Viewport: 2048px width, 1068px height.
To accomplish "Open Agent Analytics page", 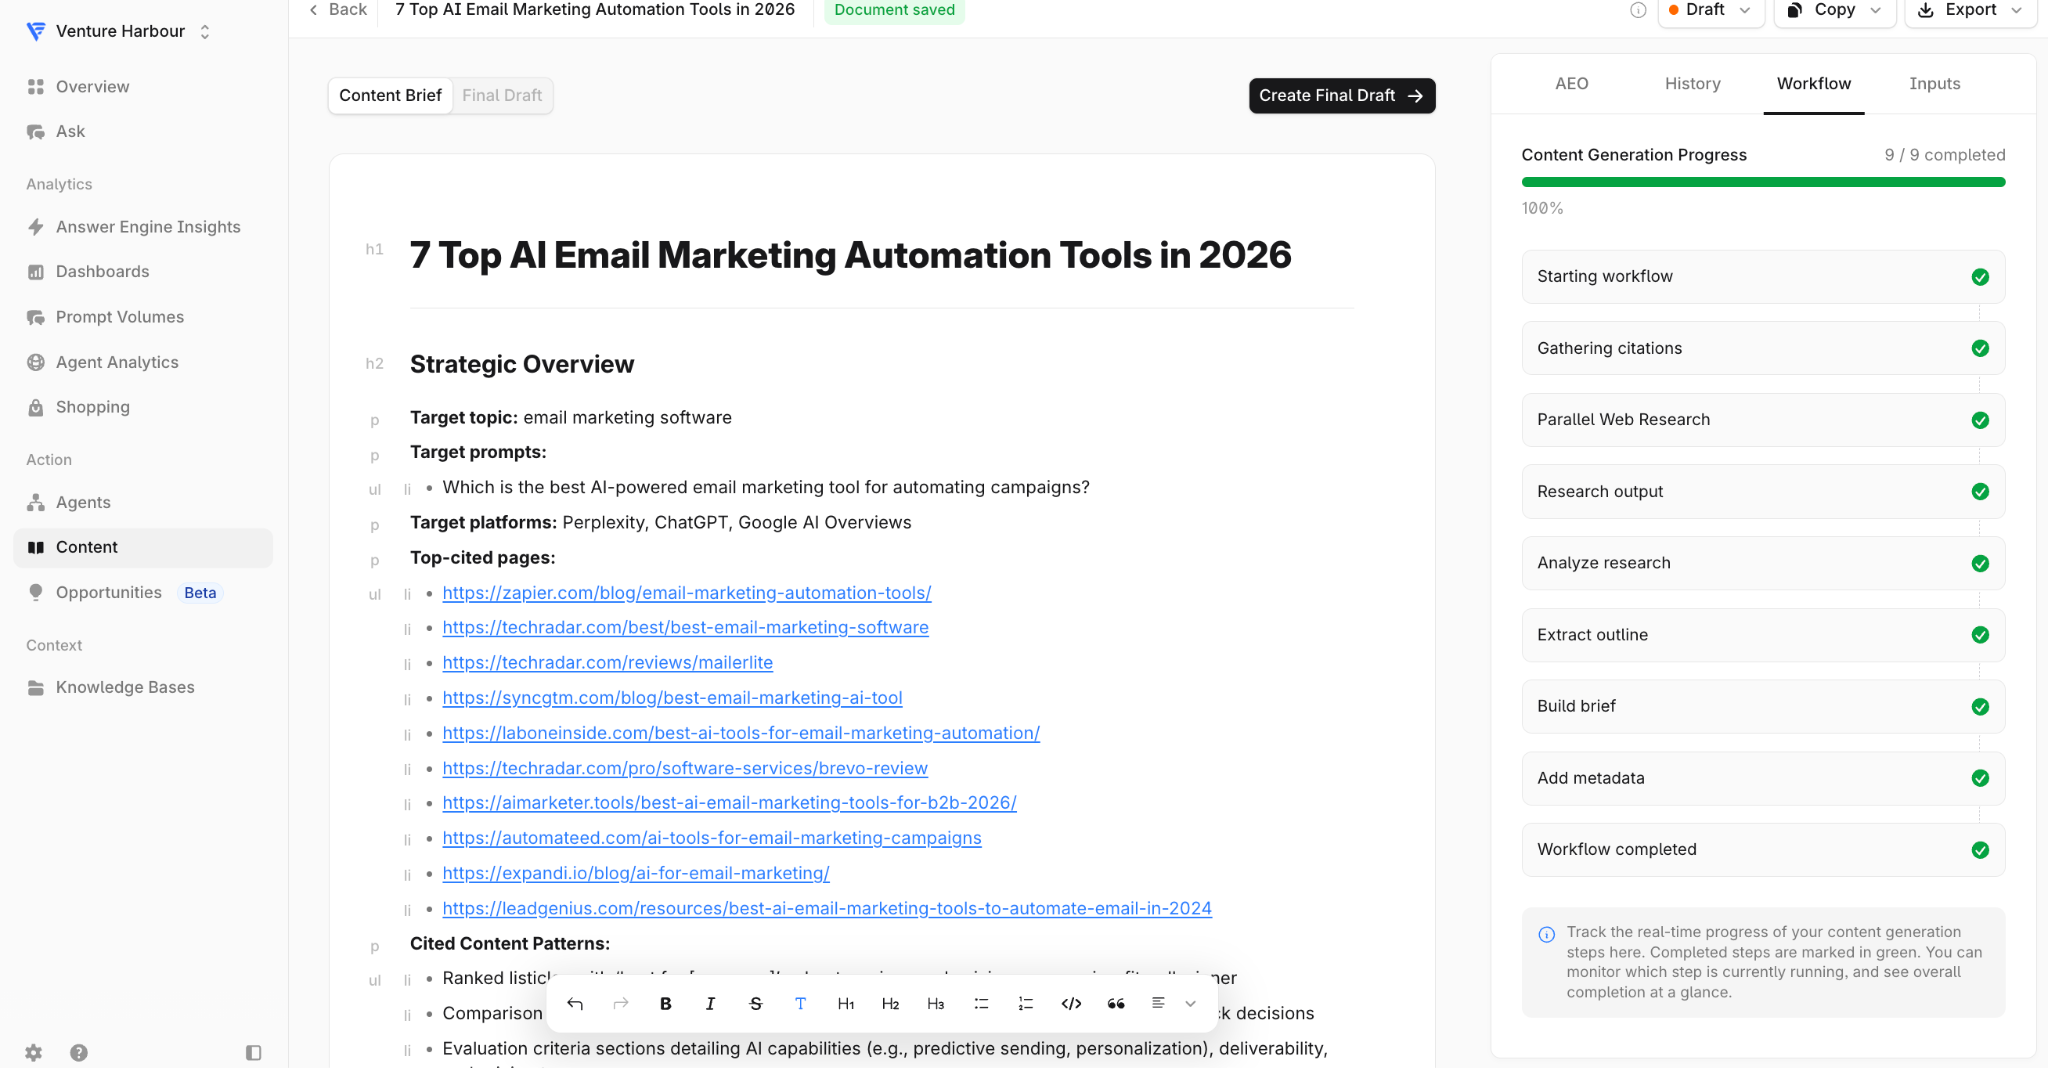I will (x=143, y=362).
